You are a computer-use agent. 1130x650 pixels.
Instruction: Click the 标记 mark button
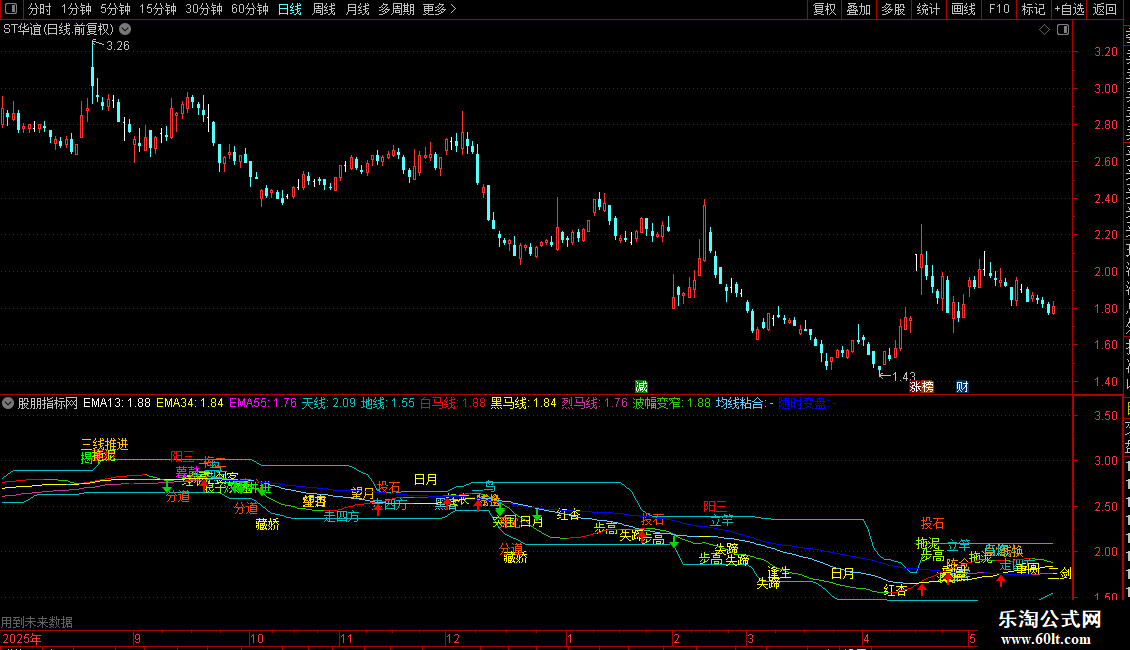[x=1033, y=9]
